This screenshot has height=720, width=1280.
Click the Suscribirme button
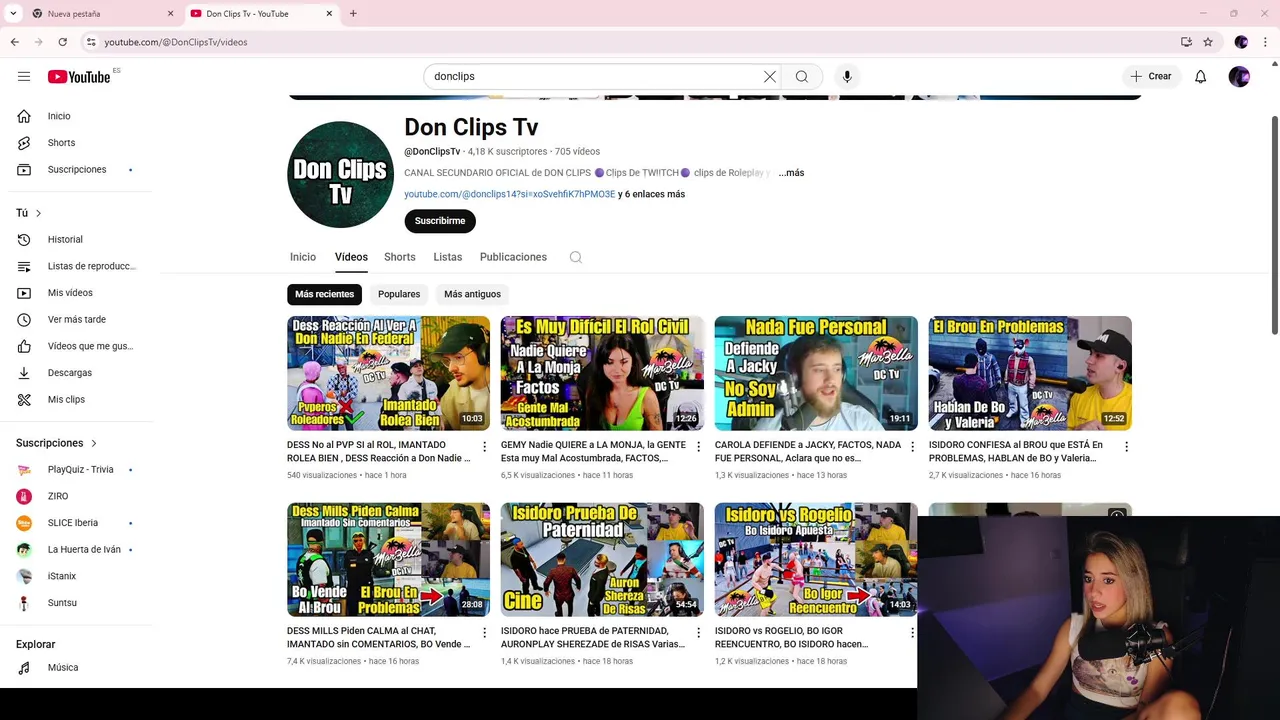[440, 221]
